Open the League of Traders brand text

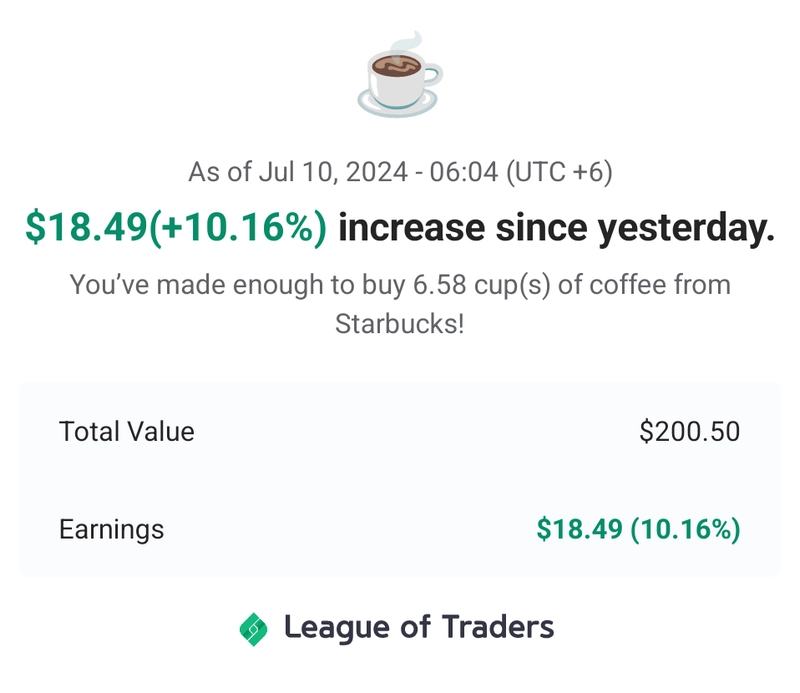tap(419, 628)
